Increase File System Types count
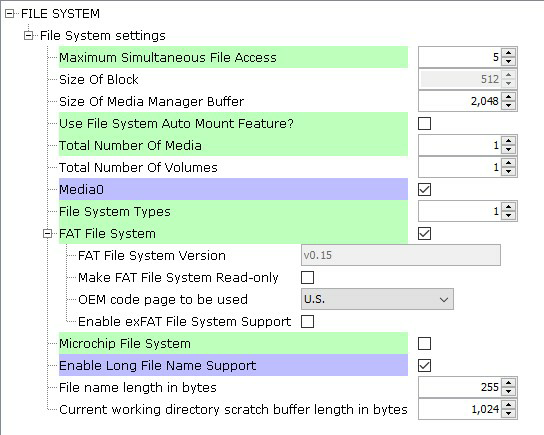Screen dimensions: 544x435 tap(509, 207)
